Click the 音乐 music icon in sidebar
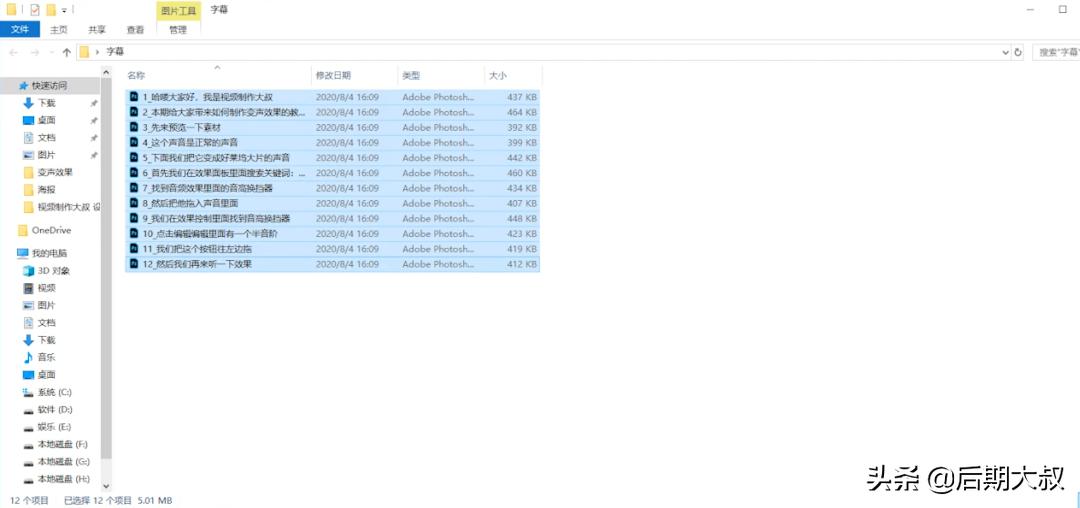The image size is (1080, 508). pyautogui.click(x=28, y=358)
